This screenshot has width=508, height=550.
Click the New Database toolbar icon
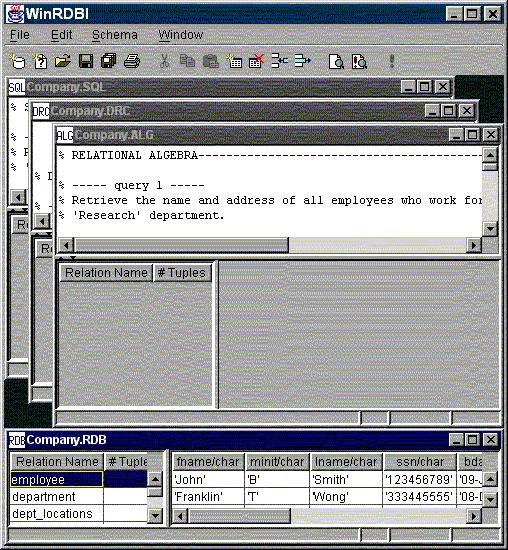point(17,61)
